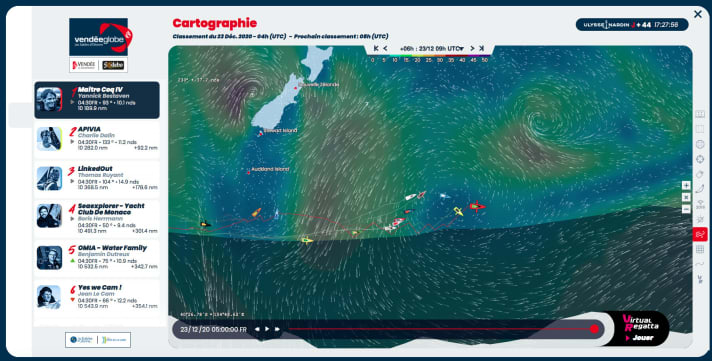
Task: Click the grid icon below the red wind icon
Action: 700,249
